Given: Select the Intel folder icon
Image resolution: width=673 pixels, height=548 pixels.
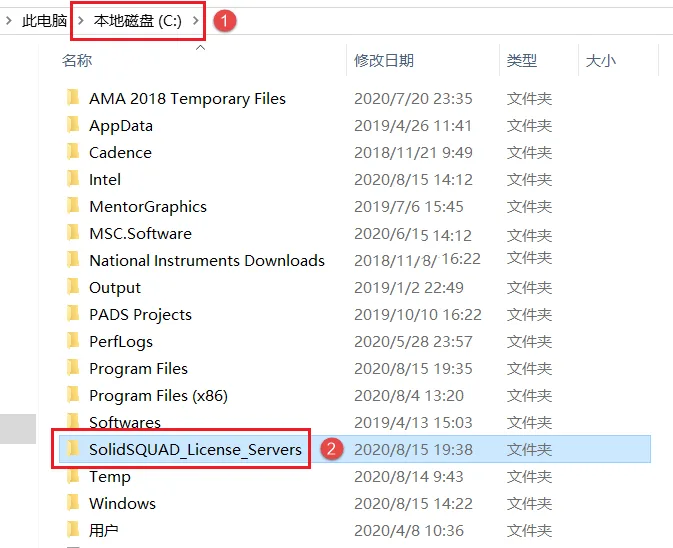Looking at the screenshot, I should coord(73,179).
